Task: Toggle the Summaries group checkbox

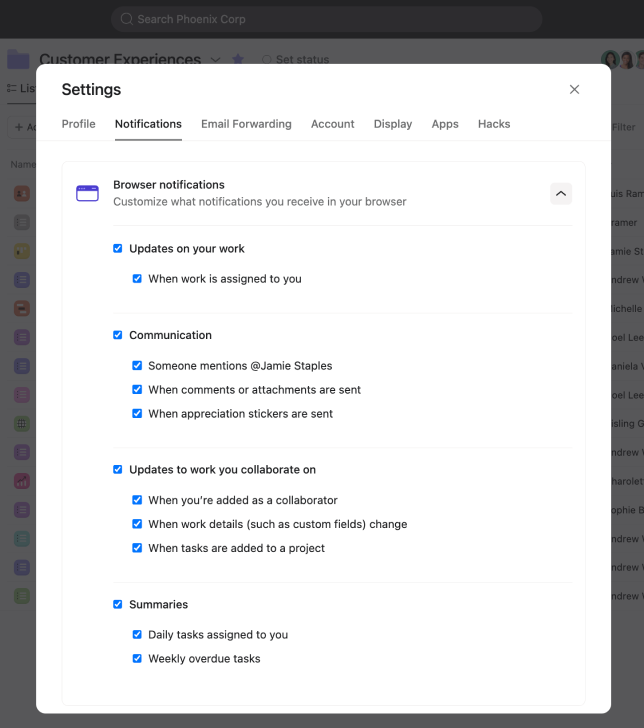Action: point(118,605)
